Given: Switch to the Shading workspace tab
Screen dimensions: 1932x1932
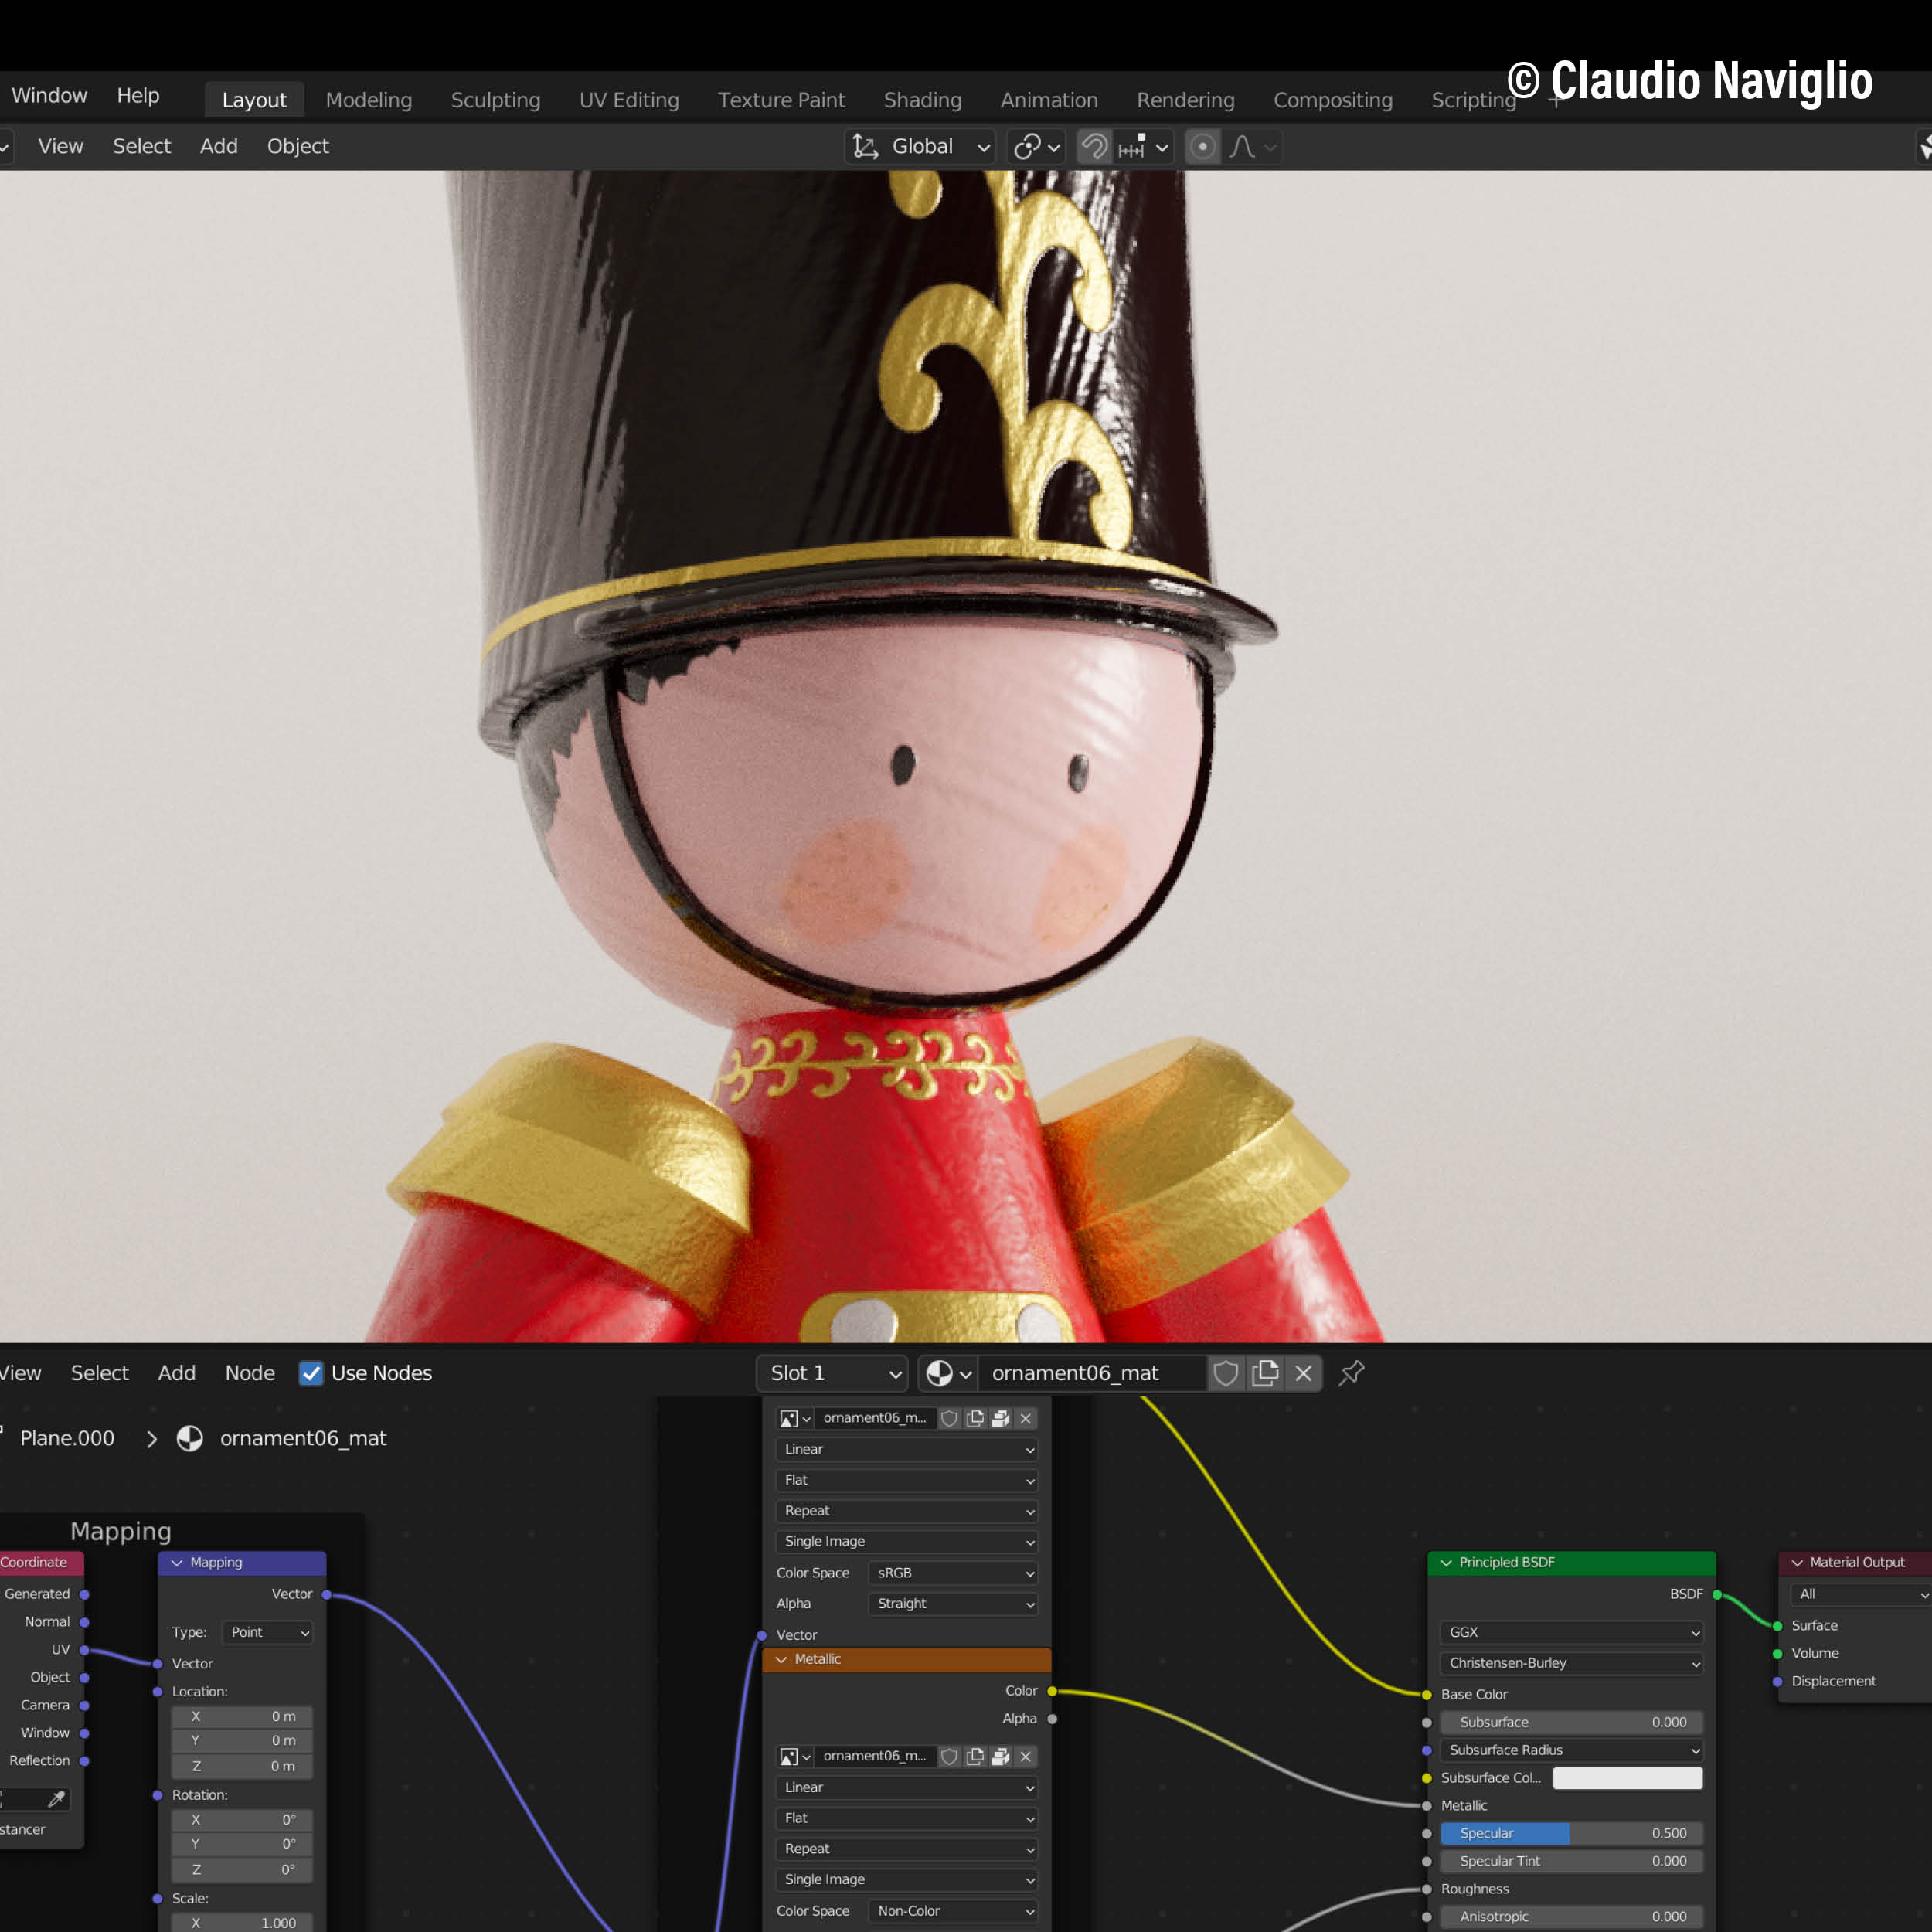Looking at the screenshot, I should (922, 100).
